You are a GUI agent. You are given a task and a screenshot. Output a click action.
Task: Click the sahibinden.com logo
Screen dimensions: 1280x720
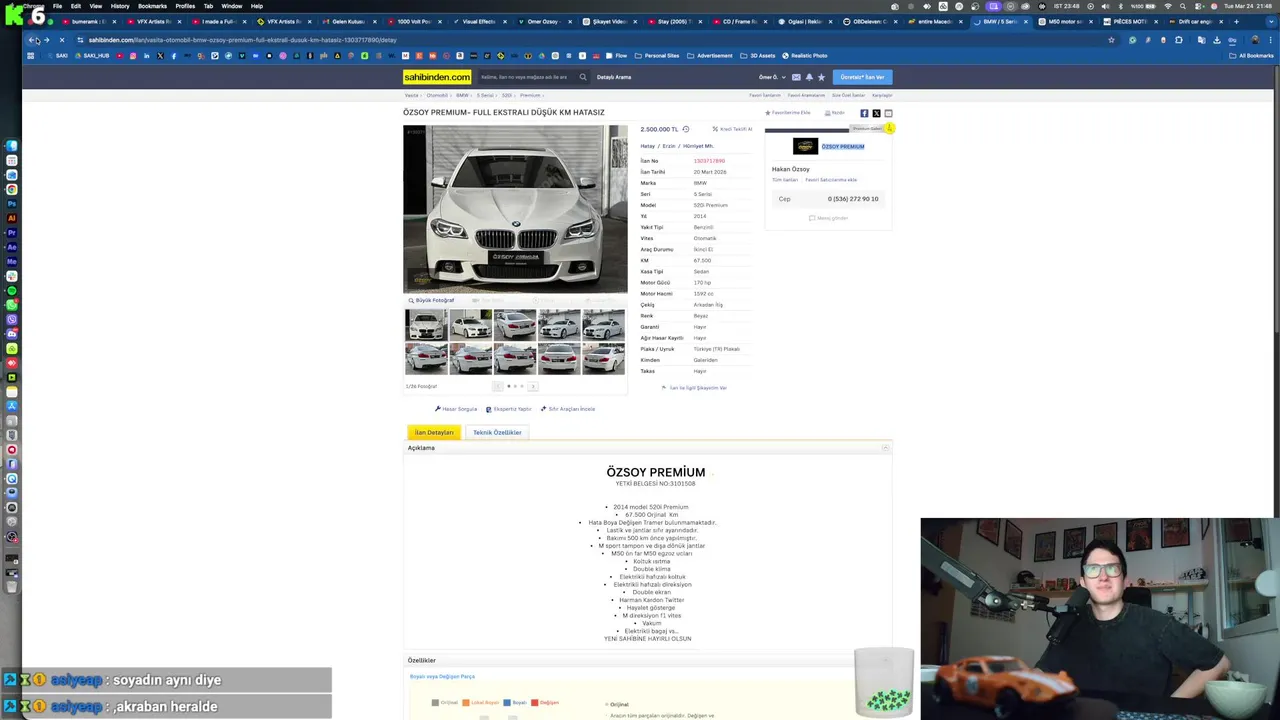click(x=437, y=77)
